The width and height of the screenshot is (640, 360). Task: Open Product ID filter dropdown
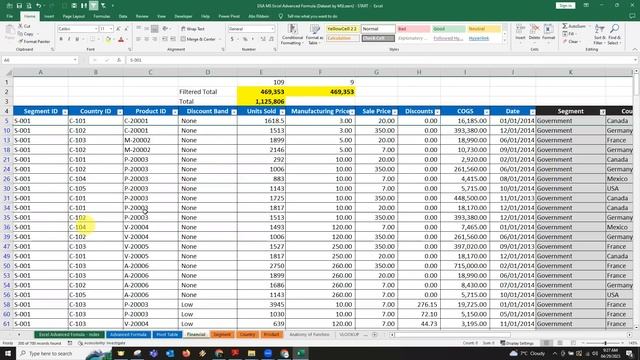[175, 112]
